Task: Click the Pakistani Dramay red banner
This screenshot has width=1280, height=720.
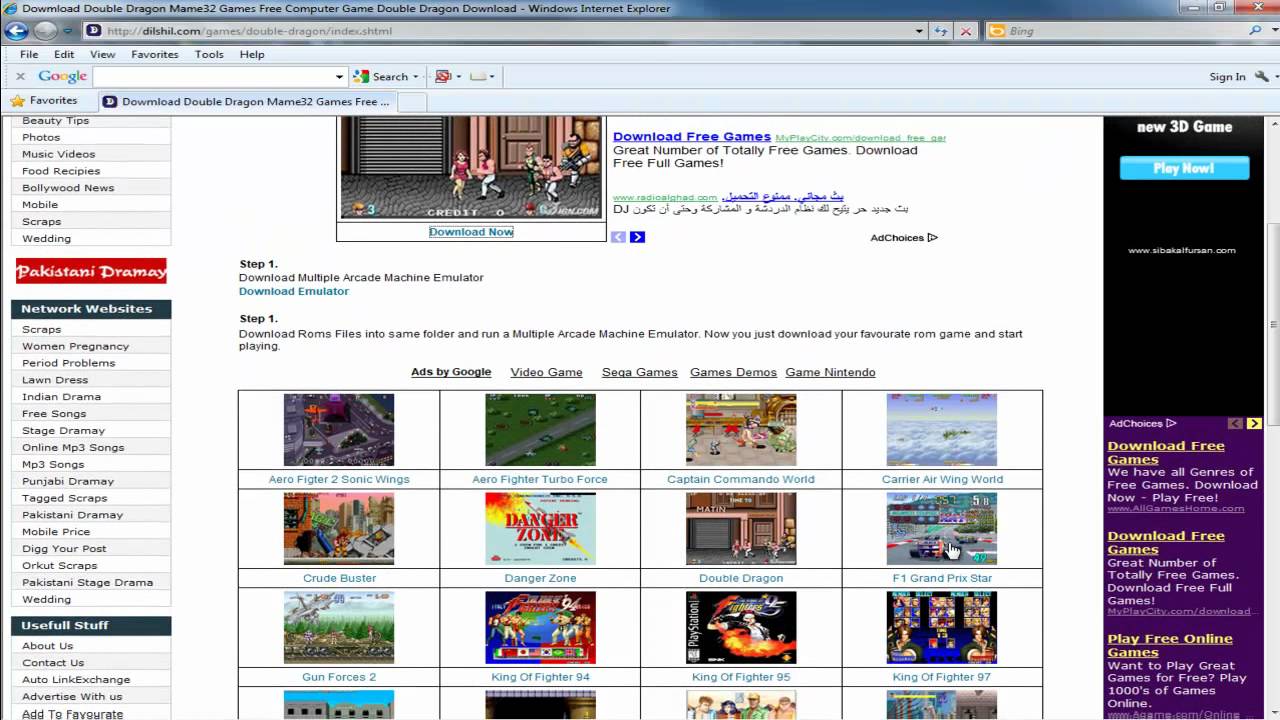Action: pos(91,271)
